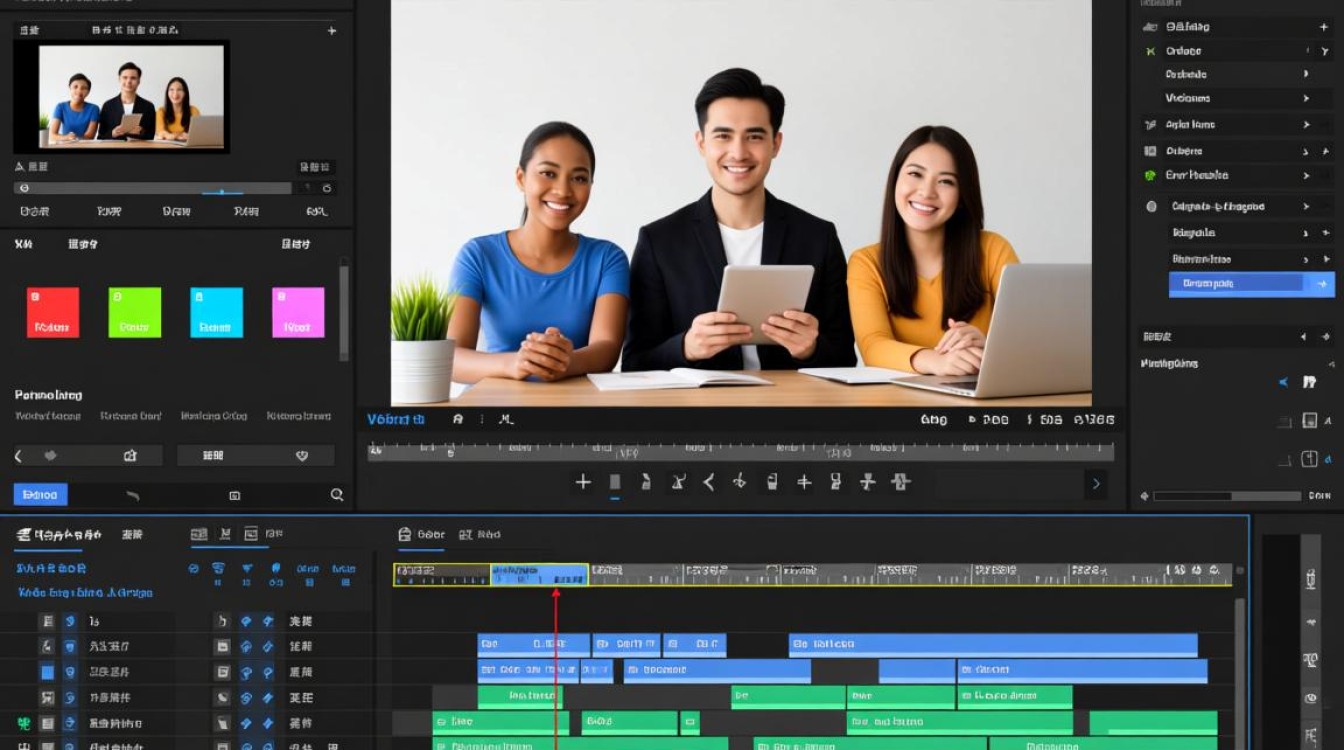This screenshot has height=750, width=1344.
Task: Select the magenta color swatch
Action: tap(298, 312)
